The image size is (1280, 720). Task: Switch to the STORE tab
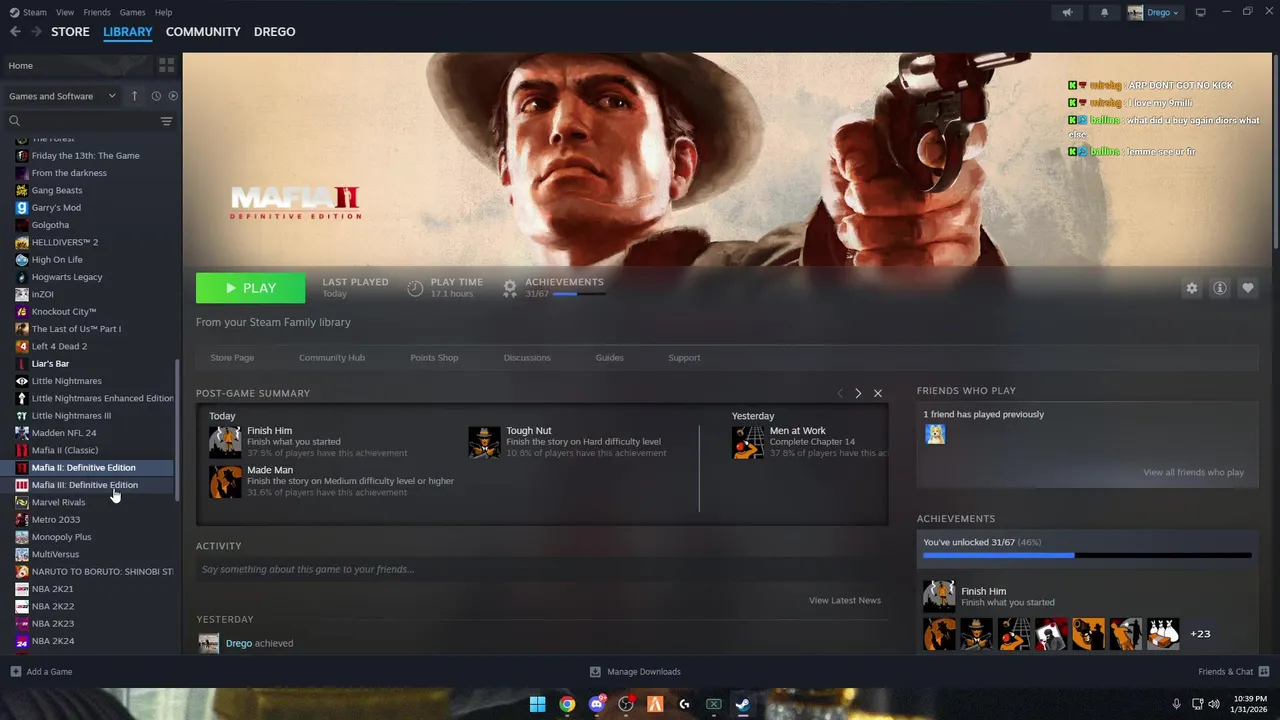point(70,32)
